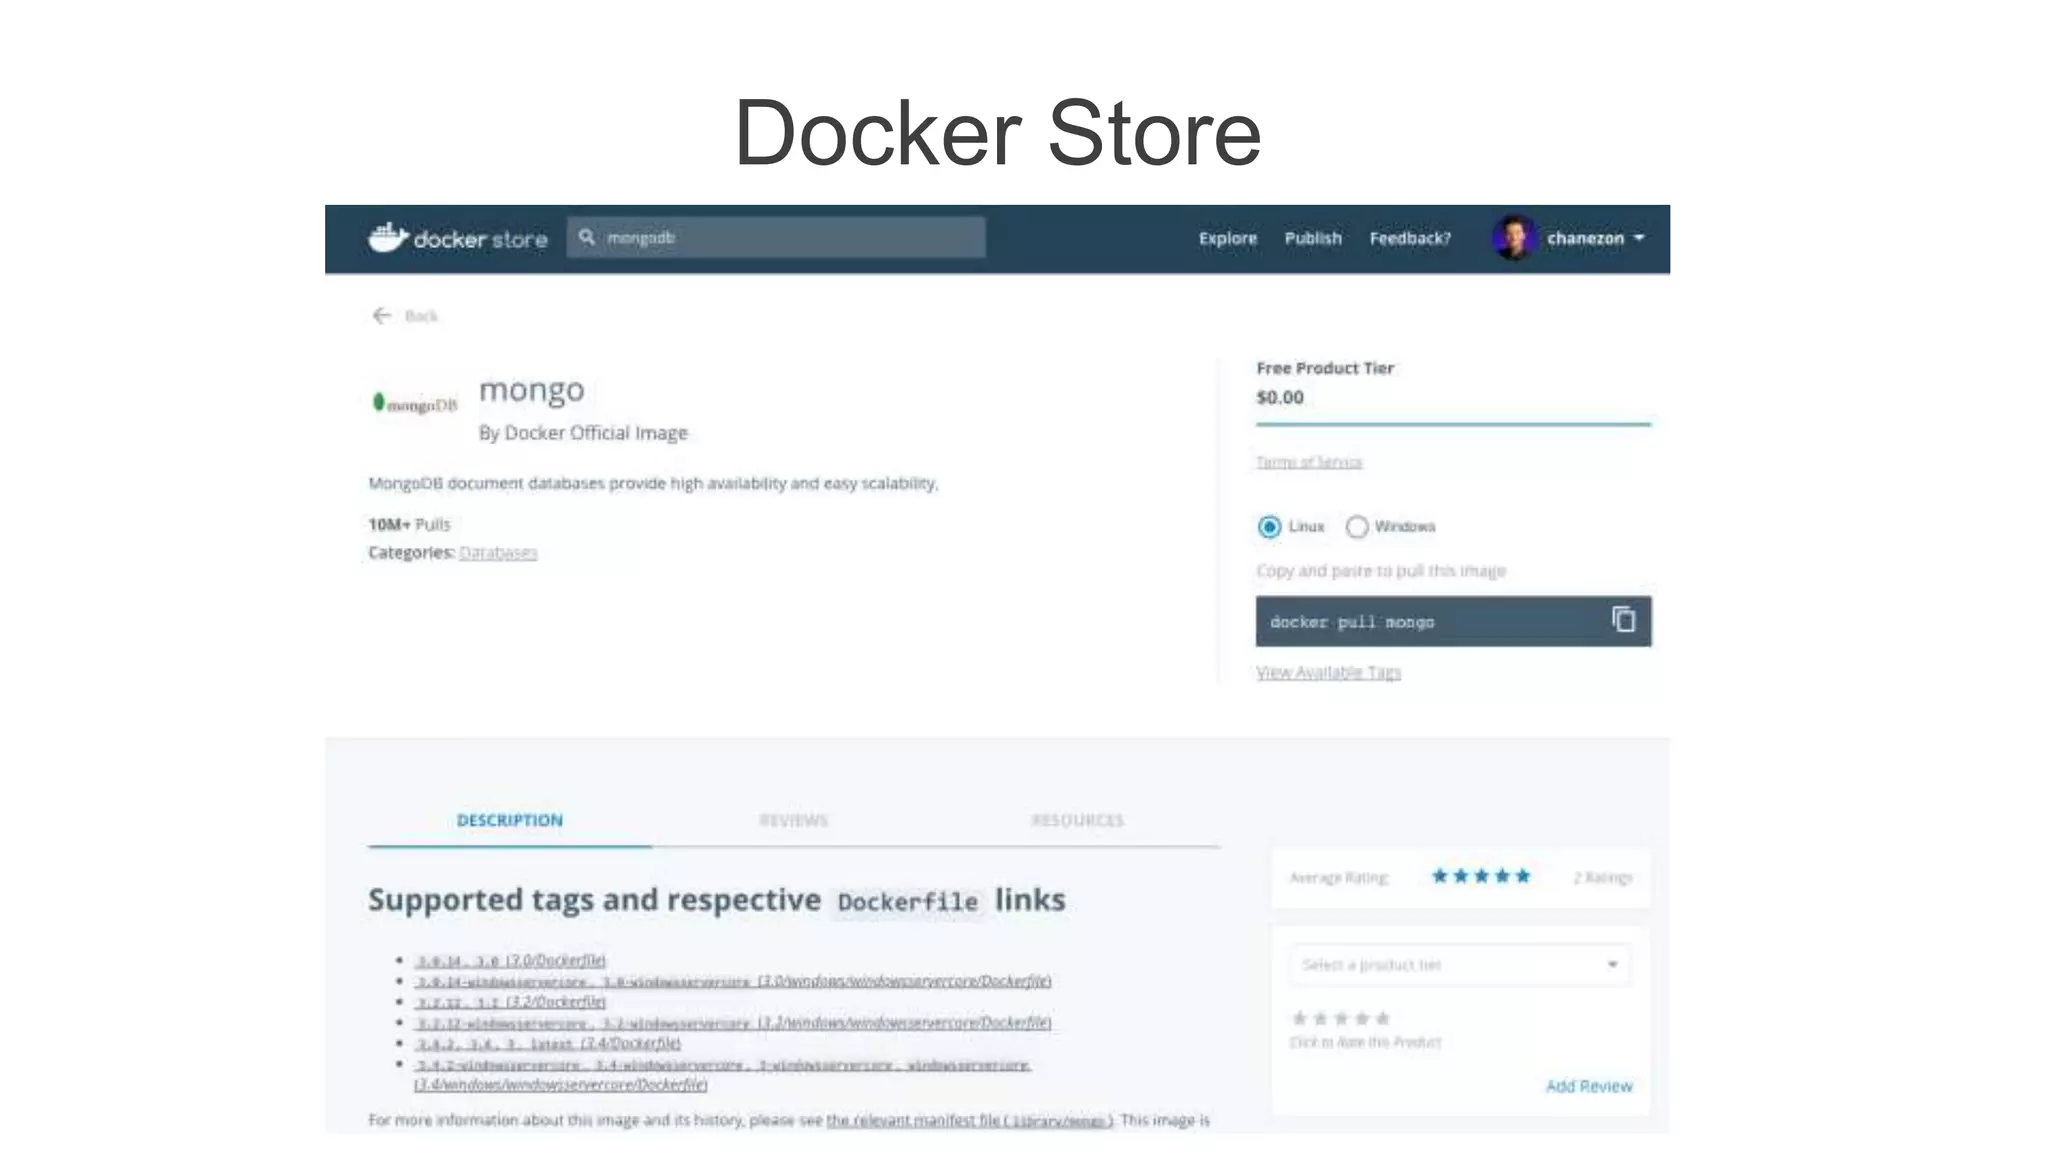This screenshot has width=2048, height=1152.
Task: Open the Publish menu item
Action: (1313, 238)
